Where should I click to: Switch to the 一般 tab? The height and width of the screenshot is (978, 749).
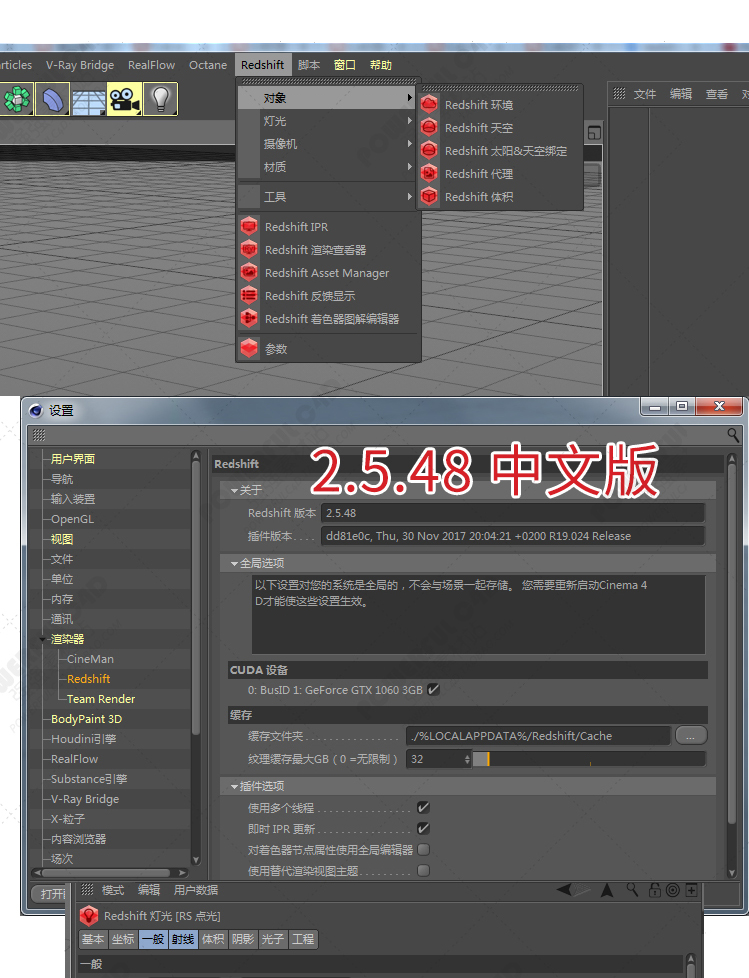pos(153,939)
